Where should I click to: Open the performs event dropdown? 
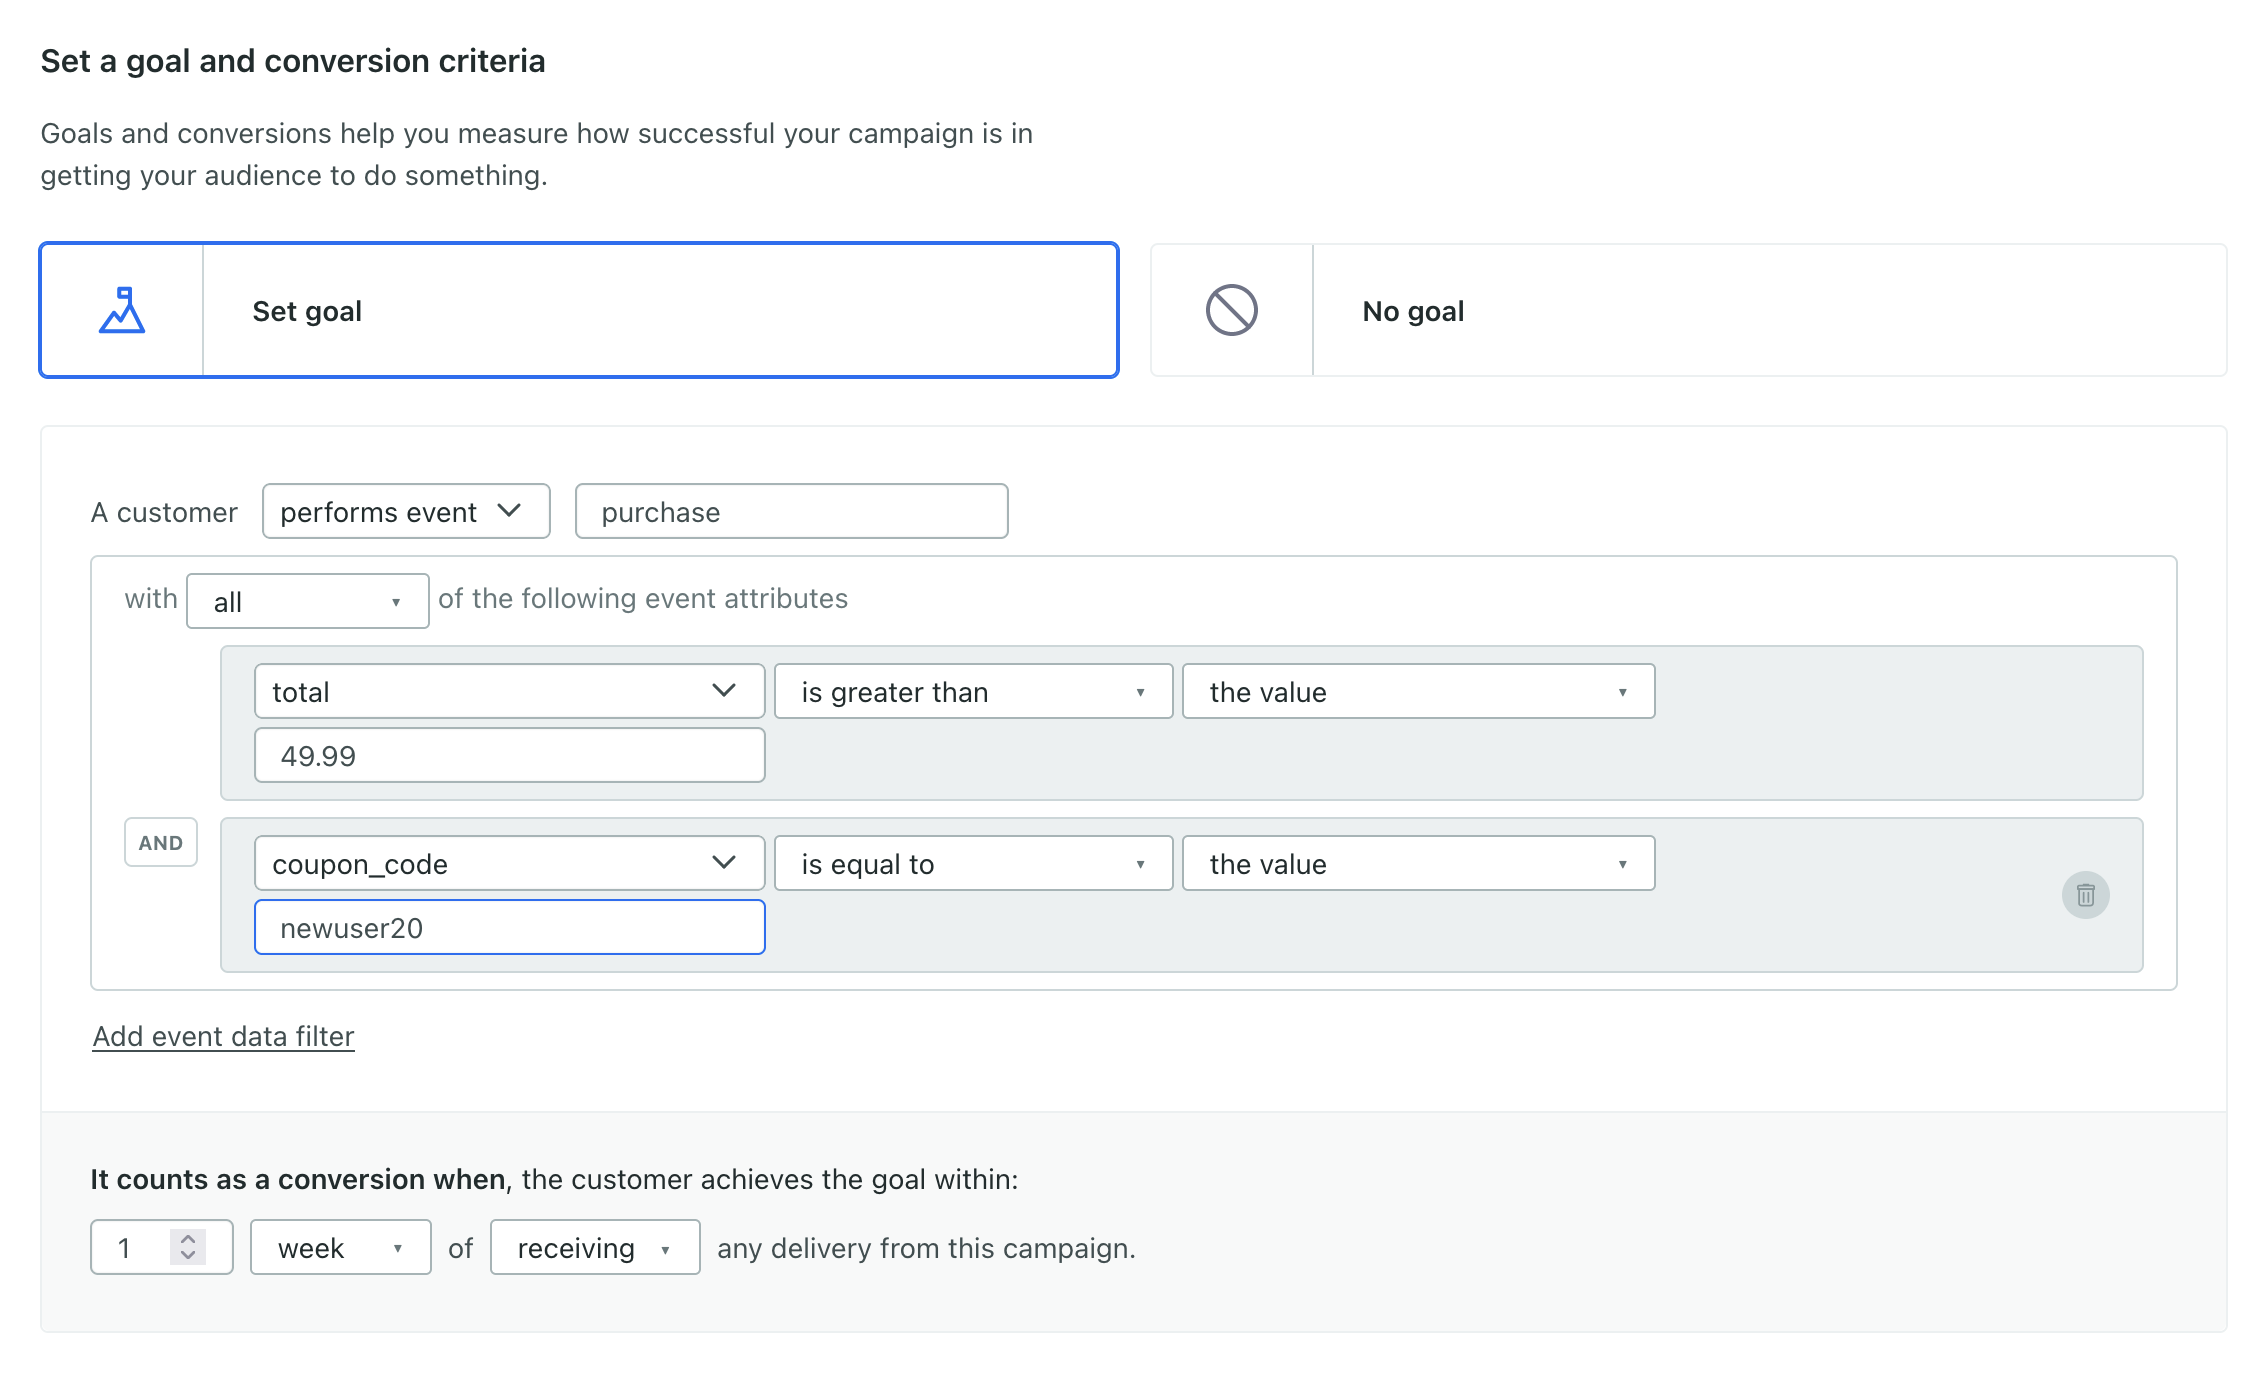click(406, 512)
